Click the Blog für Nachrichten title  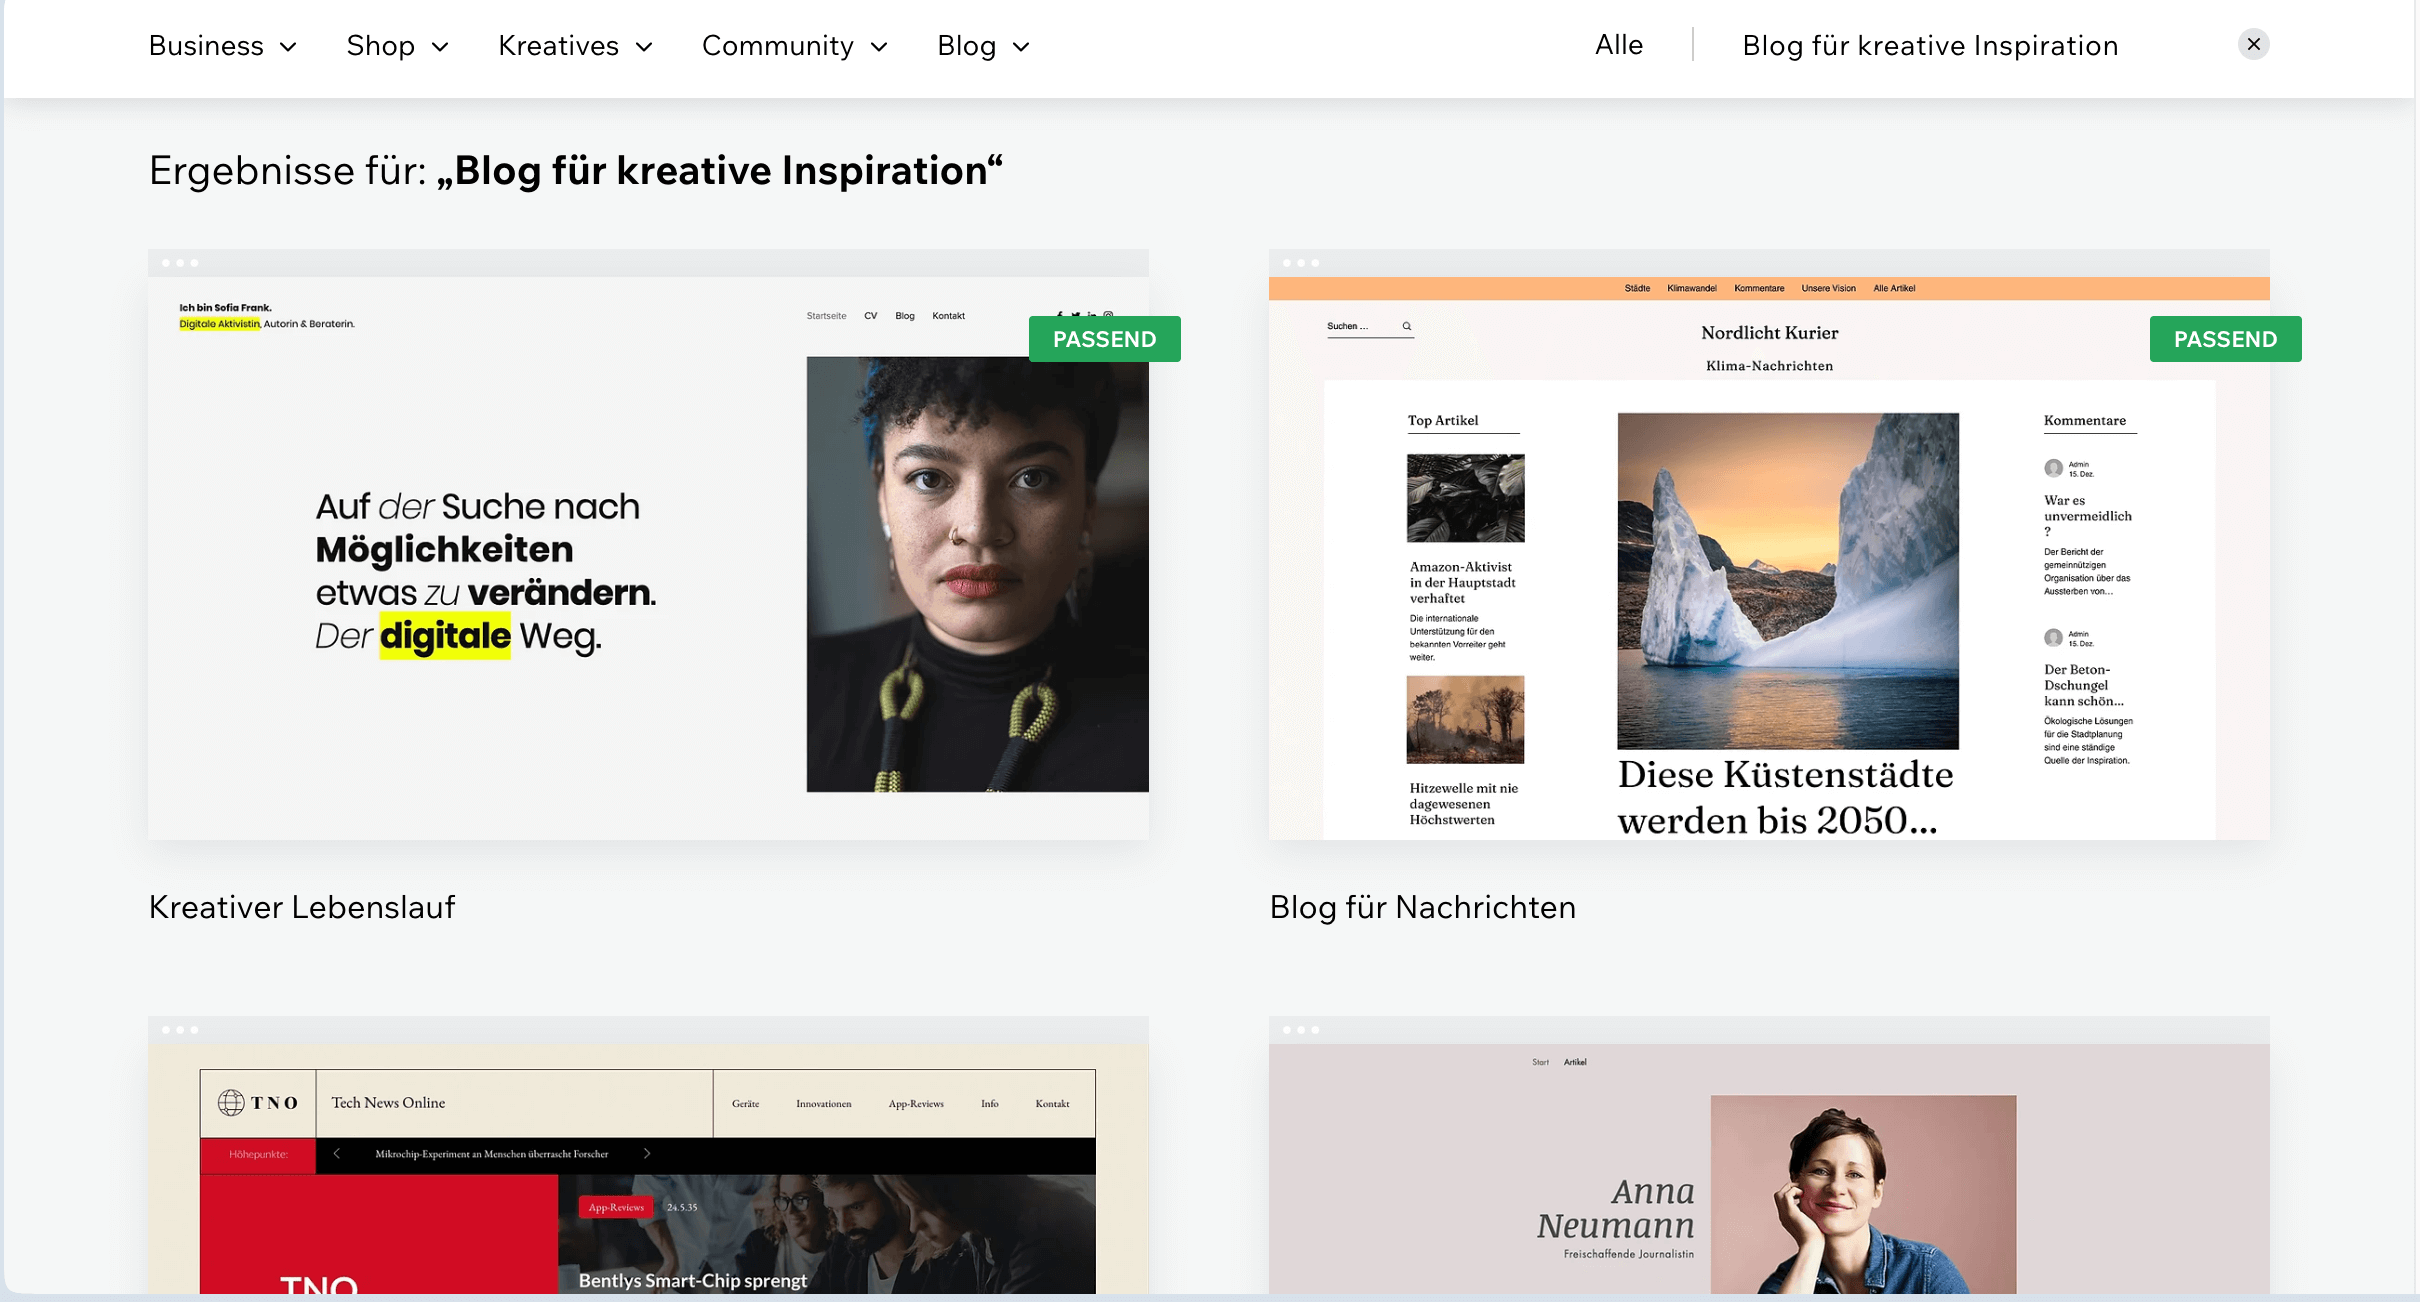[1422, 907]
